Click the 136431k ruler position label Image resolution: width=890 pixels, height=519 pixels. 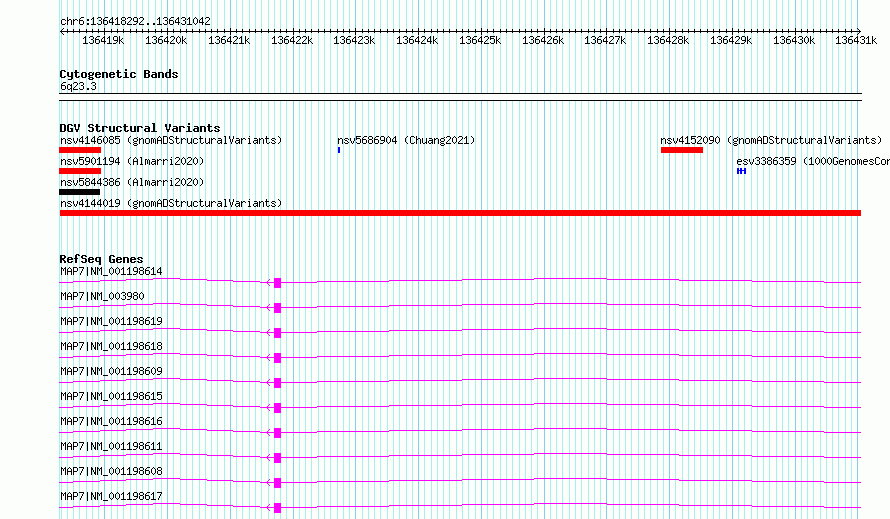[856, 40]
